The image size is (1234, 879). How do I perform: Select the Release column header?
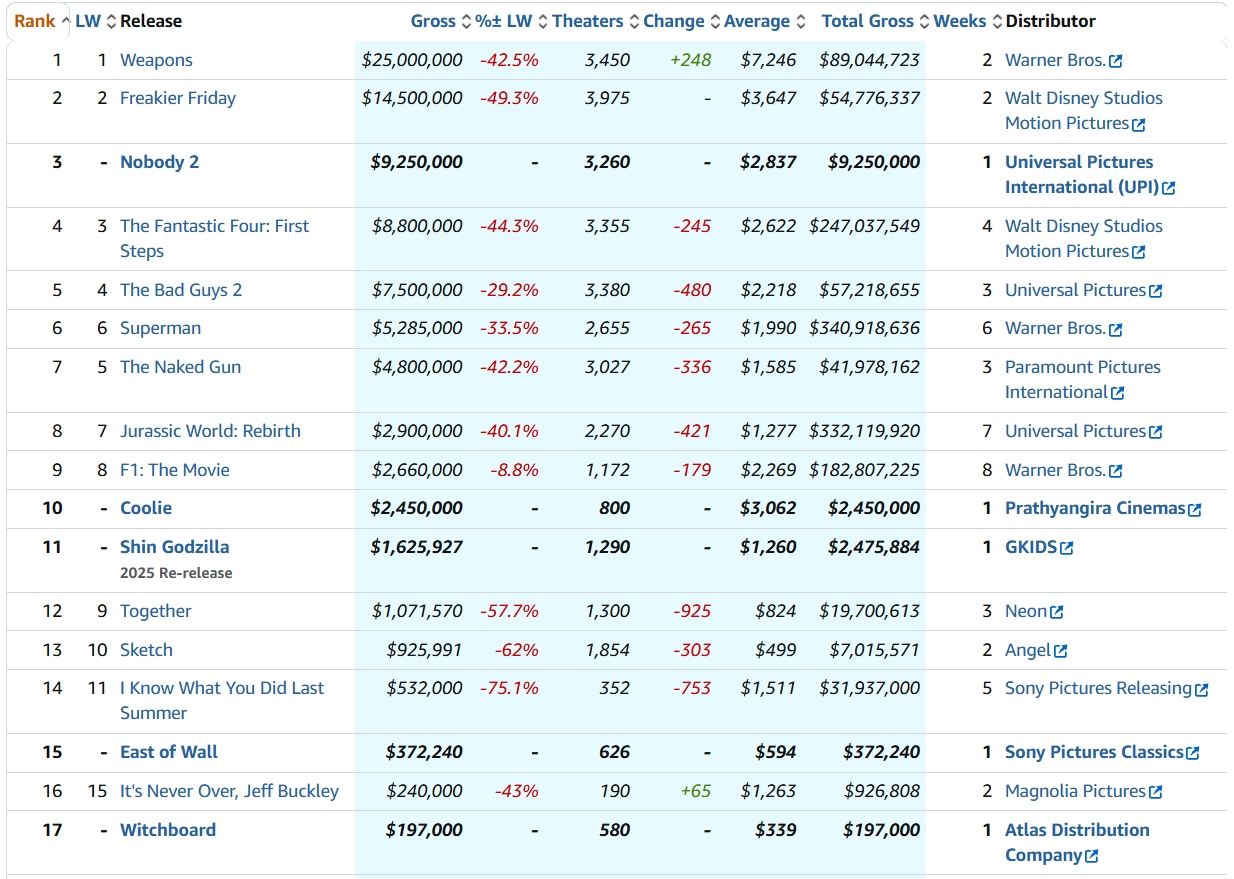point(151,21)
